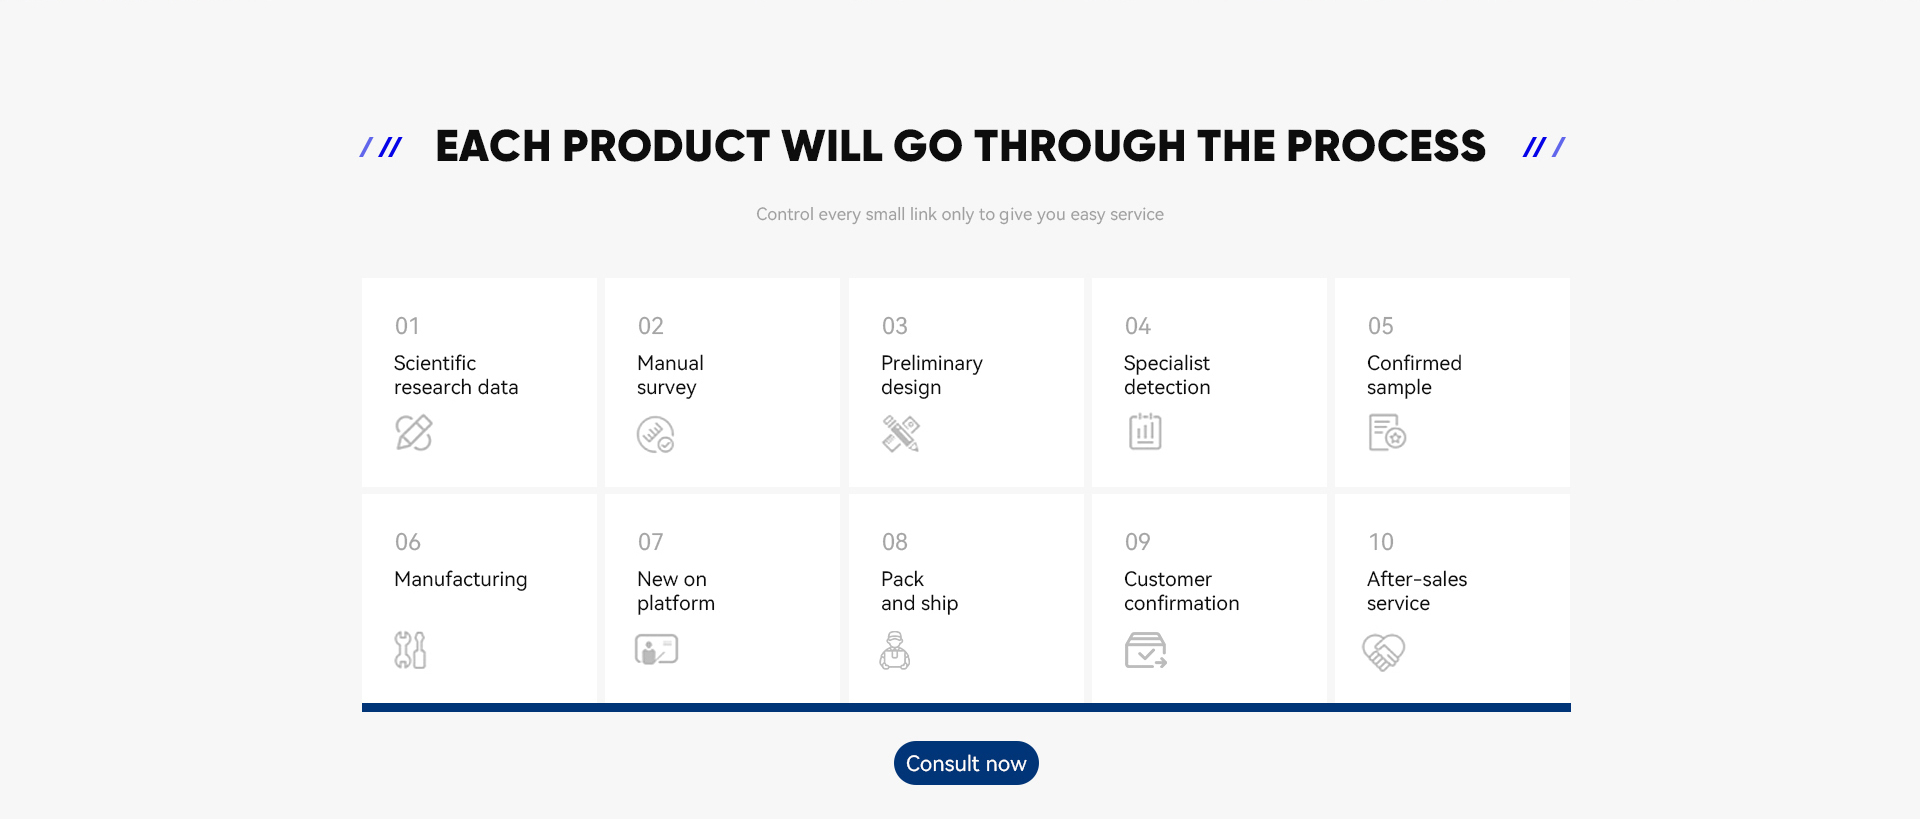
Task: Click the Preliminary design pencil-ruler icon
Action: click(x=901, y=434)
